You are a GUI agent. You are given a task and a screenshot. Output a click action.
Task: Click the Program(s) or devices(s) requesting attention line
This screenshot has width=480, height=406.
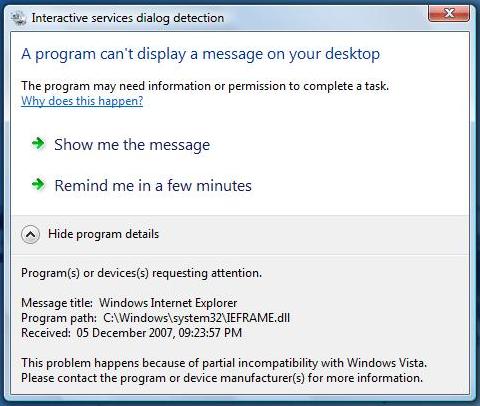pyautogui.click(x=141, y=273)
